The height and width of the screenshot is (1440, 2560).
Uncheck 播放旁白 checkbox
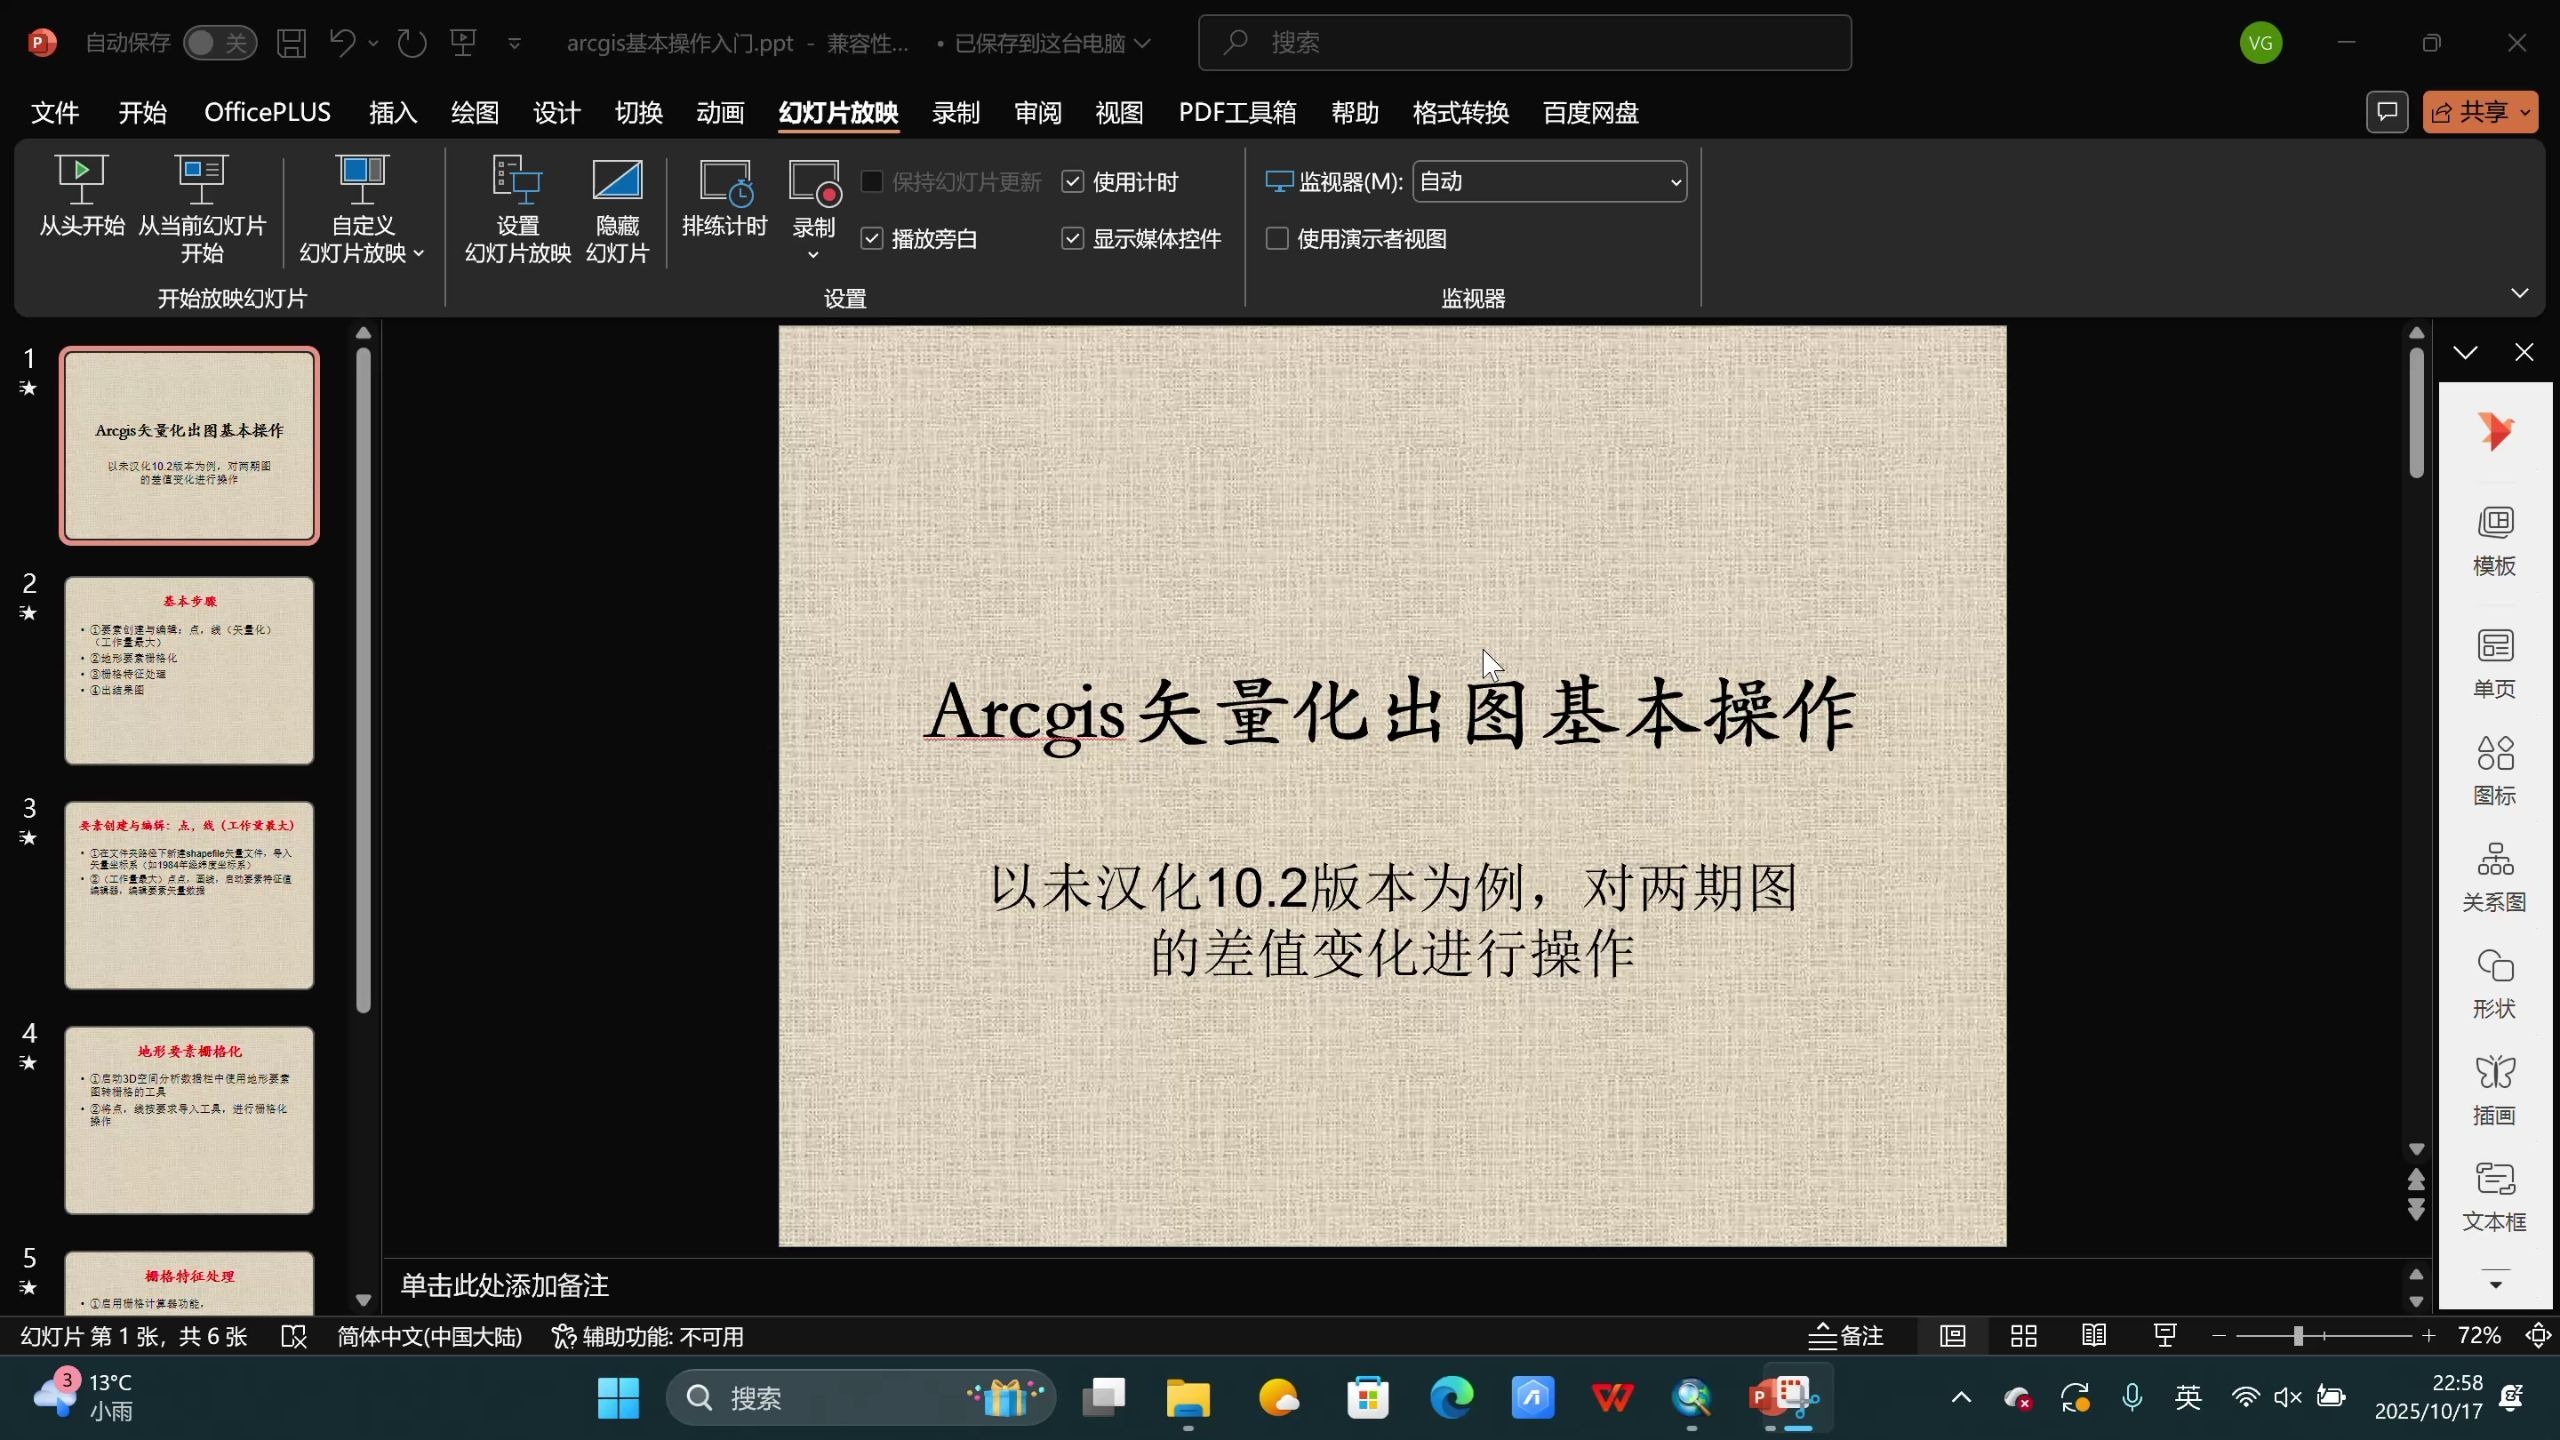871,238
